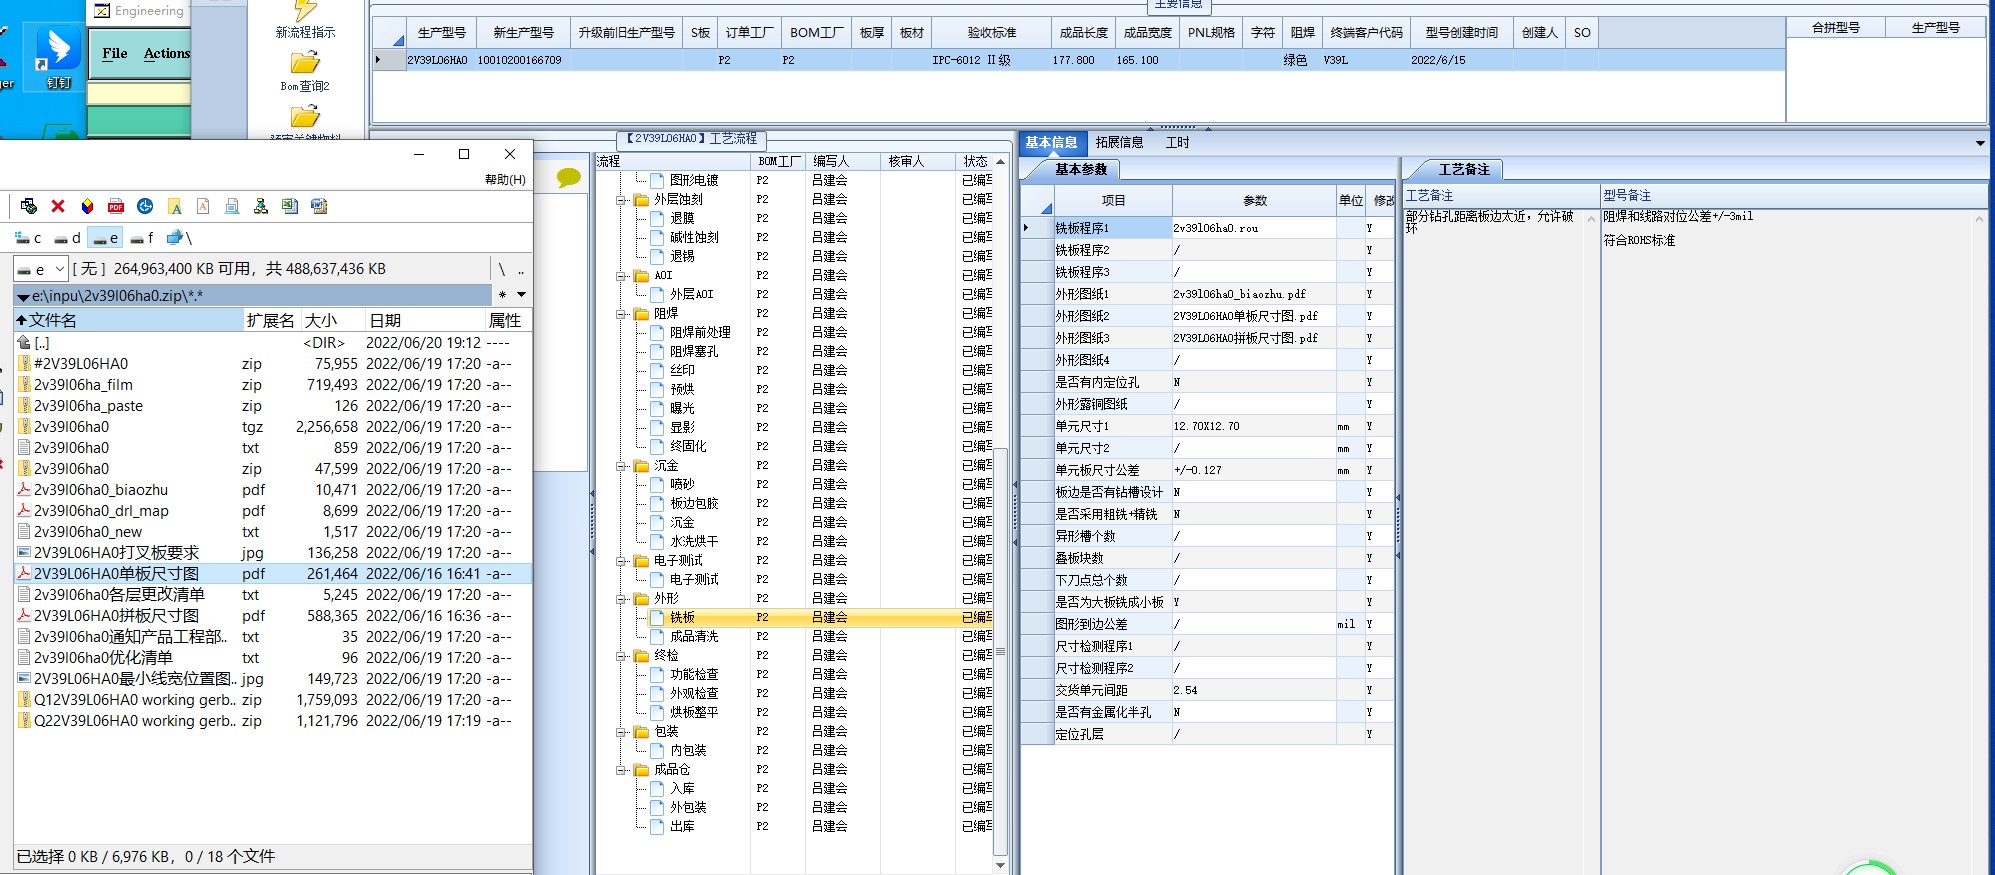1995x875 pixels.
Task: Click the e:\inpu\2v39l06ha0.zip path bar
Action: click(x=252, y=295)
